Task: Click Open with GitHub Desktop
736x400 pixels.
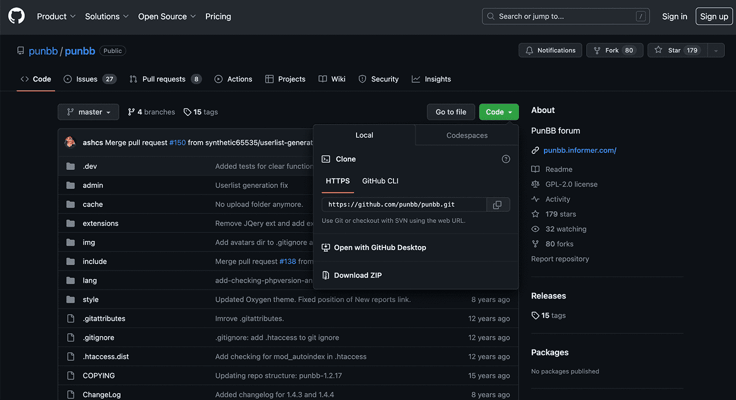Action: coord(379,247)
